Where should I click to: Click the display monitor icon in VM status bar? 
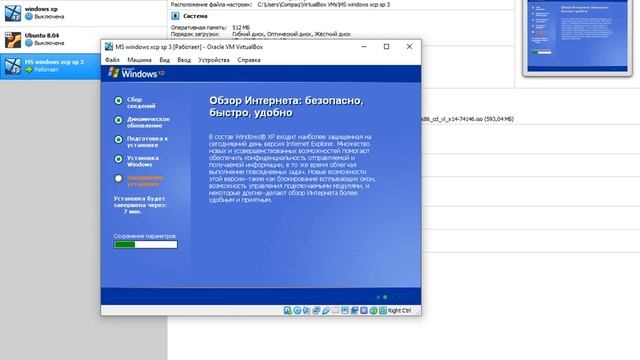tap(345, 311)
